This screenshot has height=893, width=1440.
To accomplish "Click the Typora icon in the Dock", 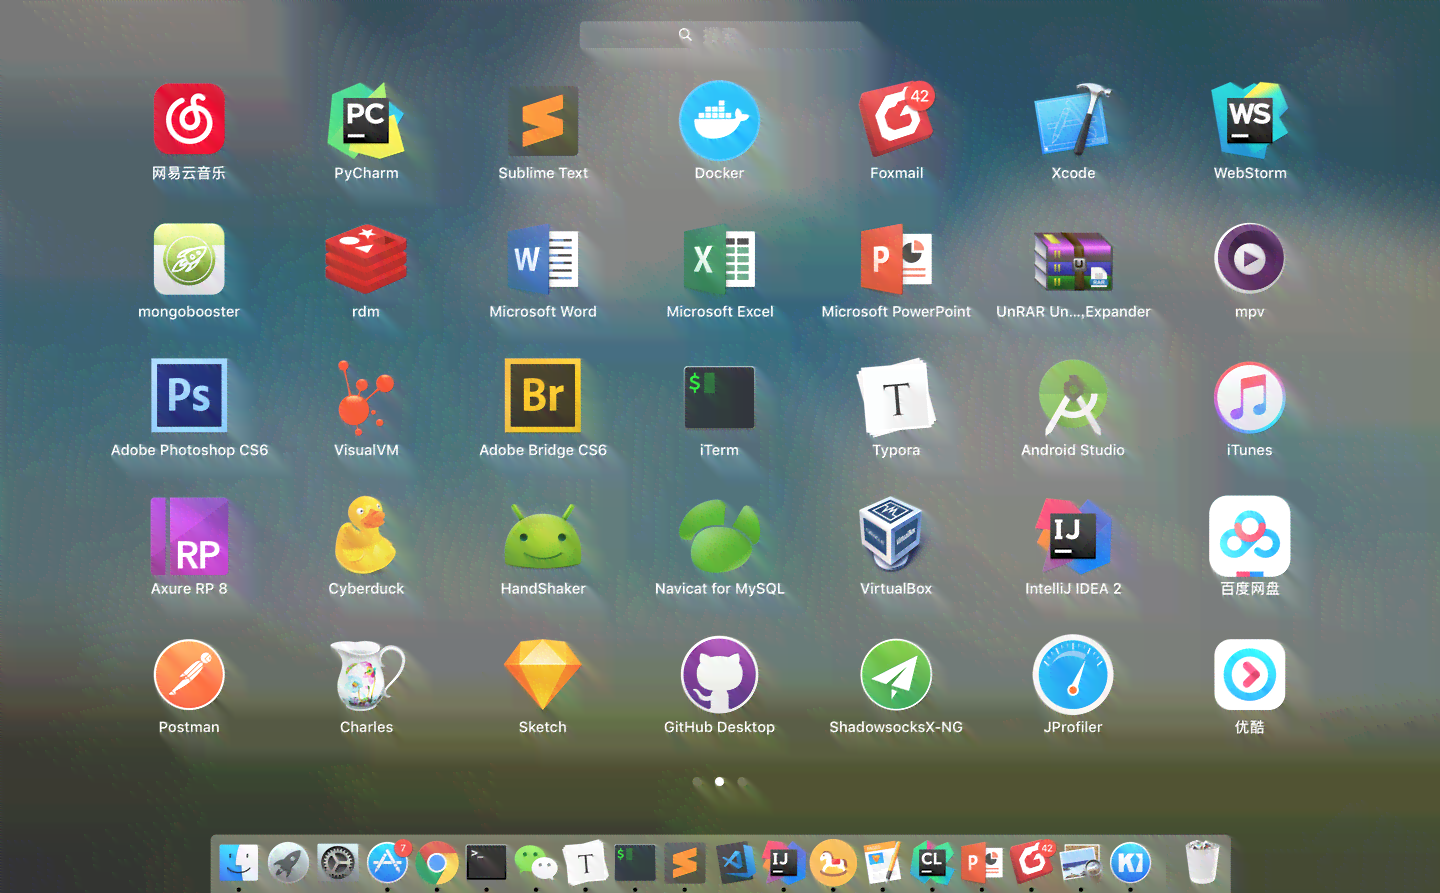I will click(x=585, y=863).
